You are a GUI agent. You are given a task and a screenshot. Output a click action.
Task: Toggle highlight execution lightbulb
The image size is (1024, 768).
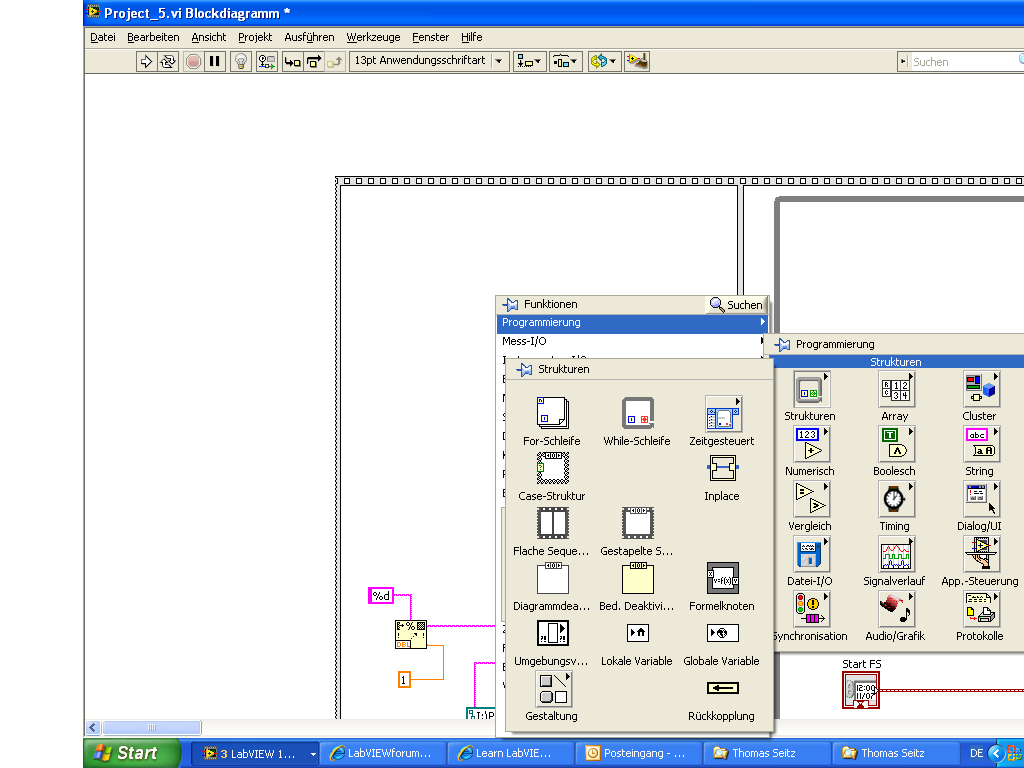[x=241, y=61]
